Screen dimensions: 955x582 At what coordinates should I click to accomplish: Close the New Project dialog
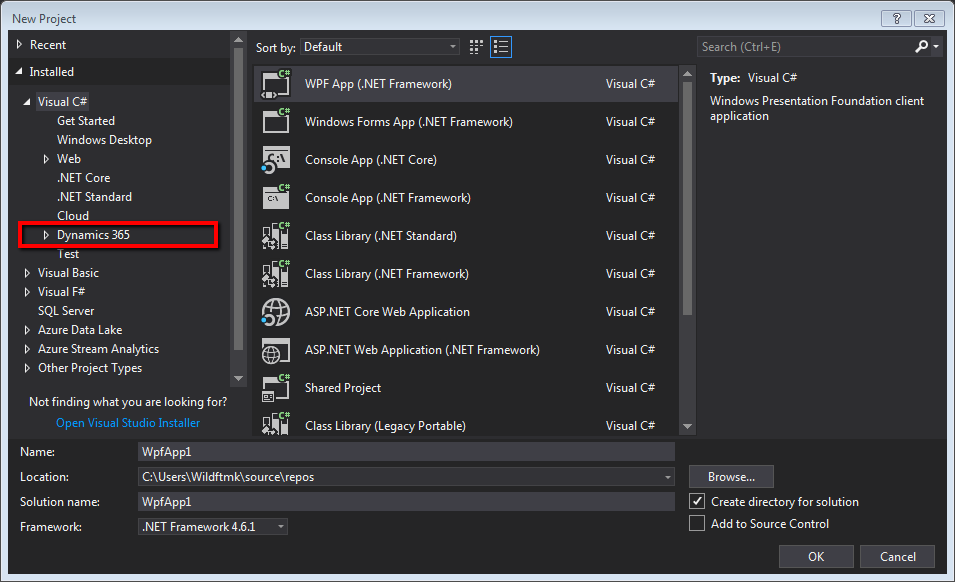pyautogui.click(x=929, y=18)
